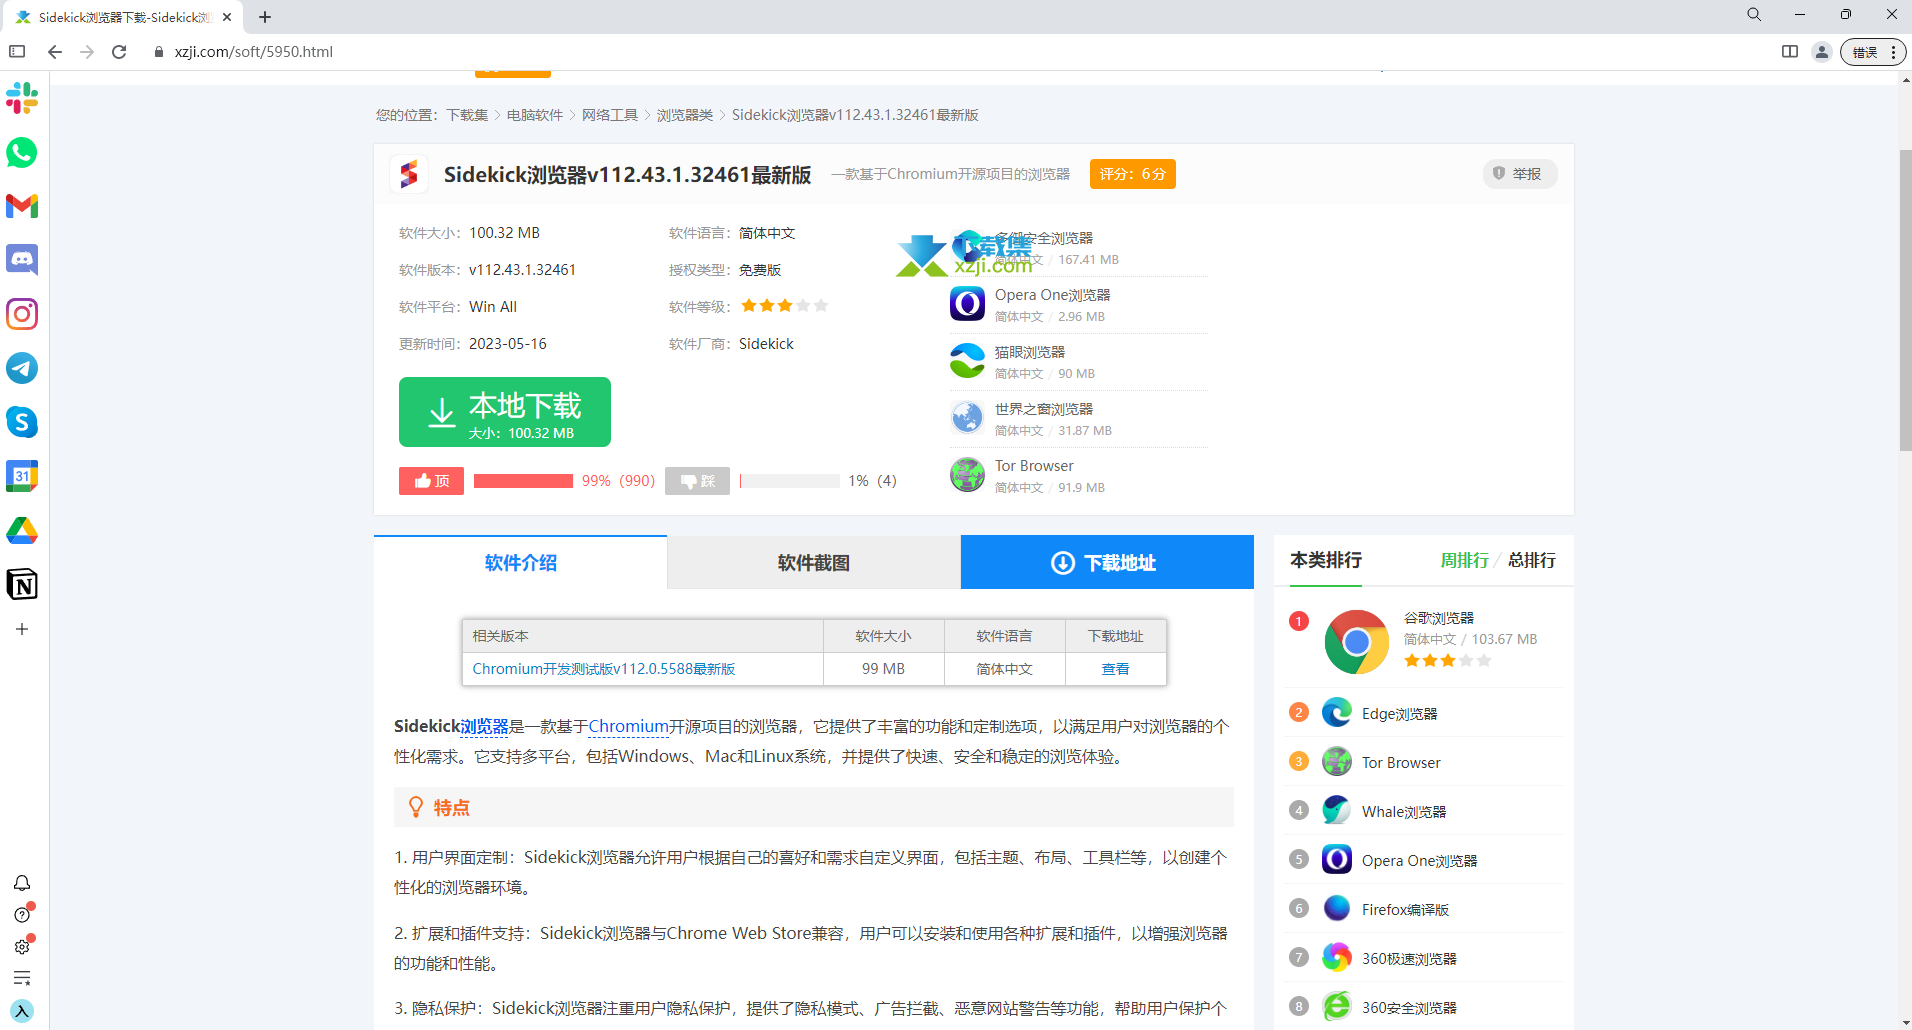The height and width of the screenshot is (1030, 1912).
Task: Open browser search magnifier icon
Action: (1754, 15)
